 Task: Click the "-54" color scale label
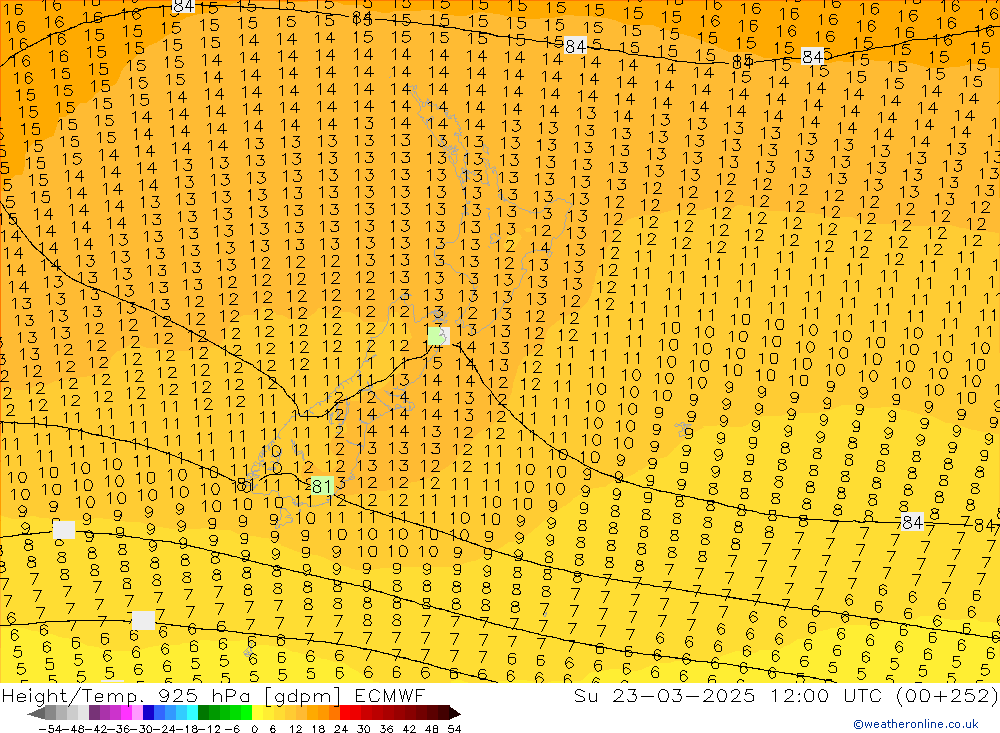pos(50,729)
